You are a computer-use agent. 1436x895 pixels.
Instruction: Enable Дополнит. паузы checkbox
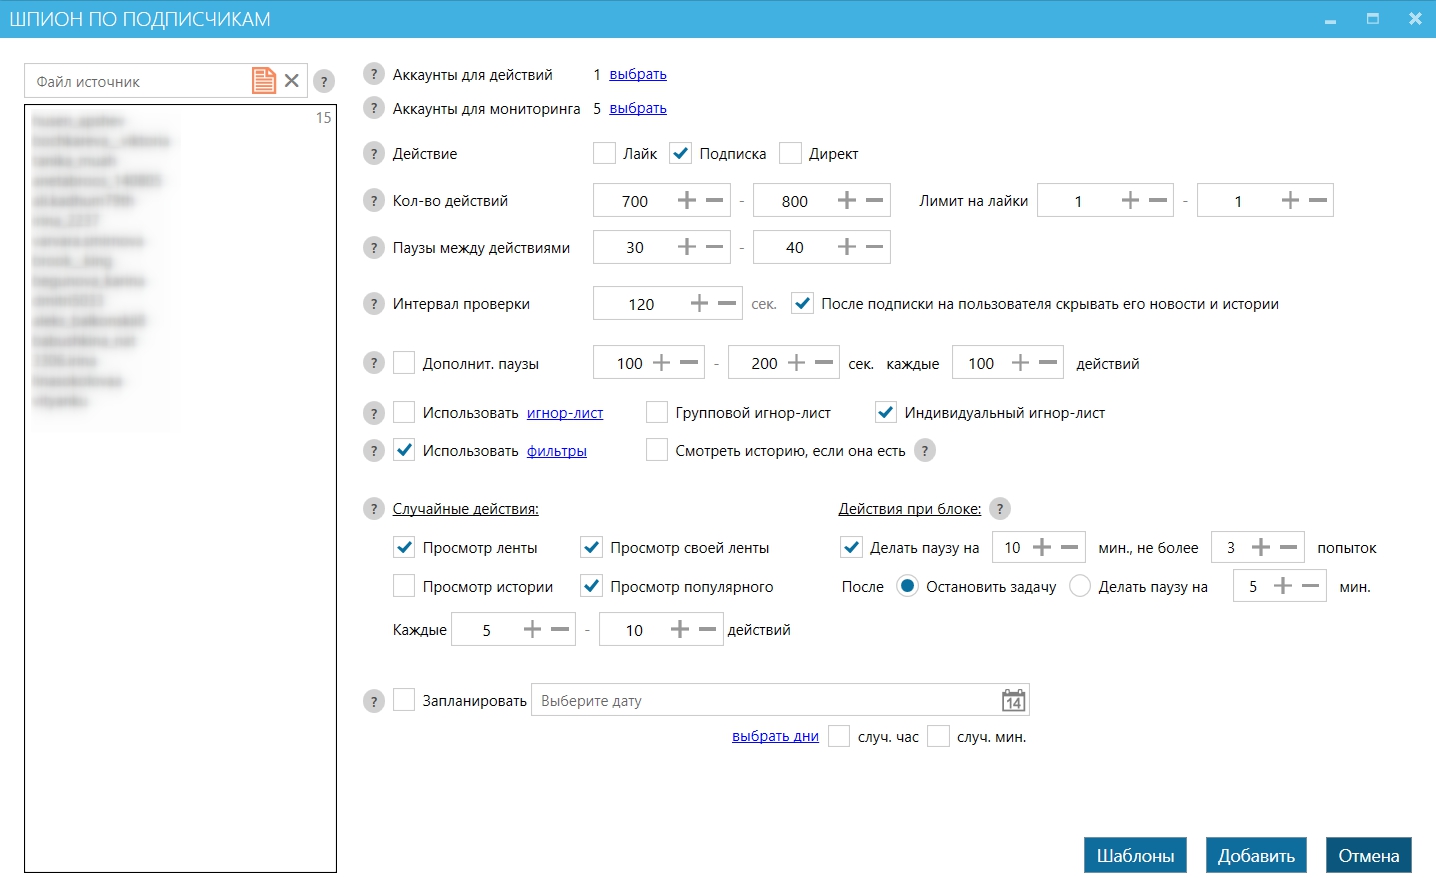tap(404, 363)
